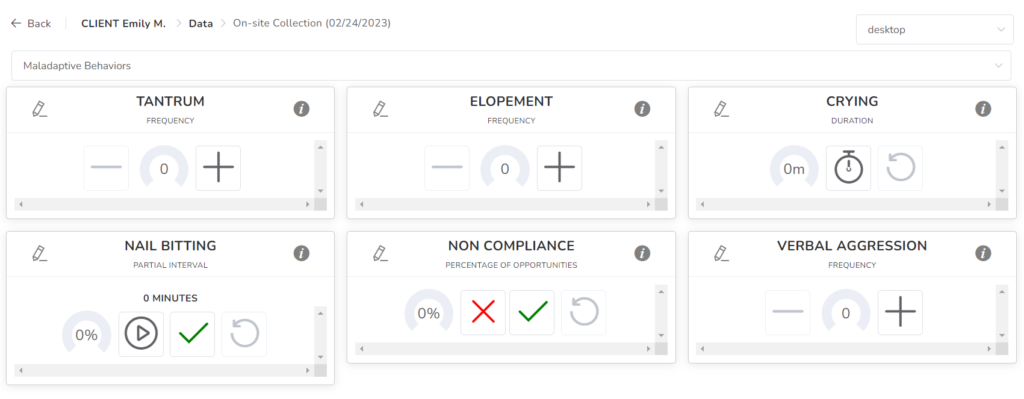Open CLIENT Emily M. breadcrumb
The height and width of the screenshot is (399, 1024).
[x=123, y=24]
